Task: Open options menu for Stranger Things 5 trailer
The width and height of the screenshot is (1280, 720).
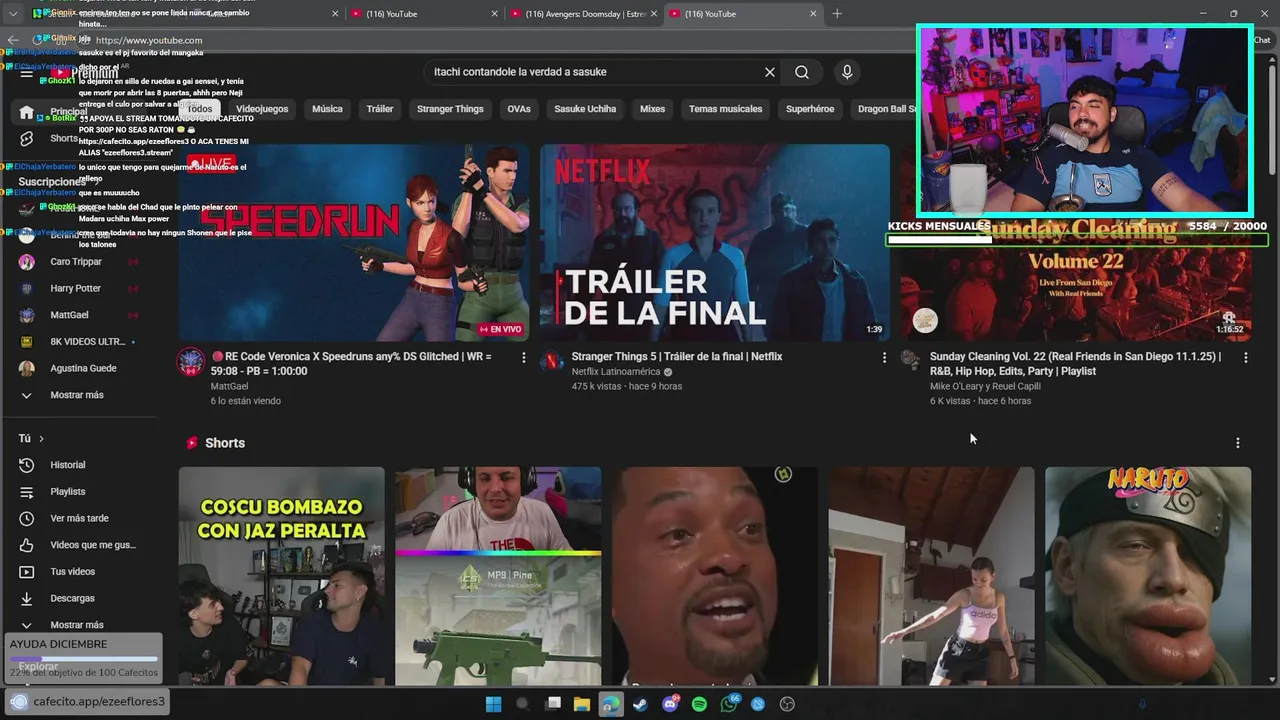Action: tap(884, 357)
